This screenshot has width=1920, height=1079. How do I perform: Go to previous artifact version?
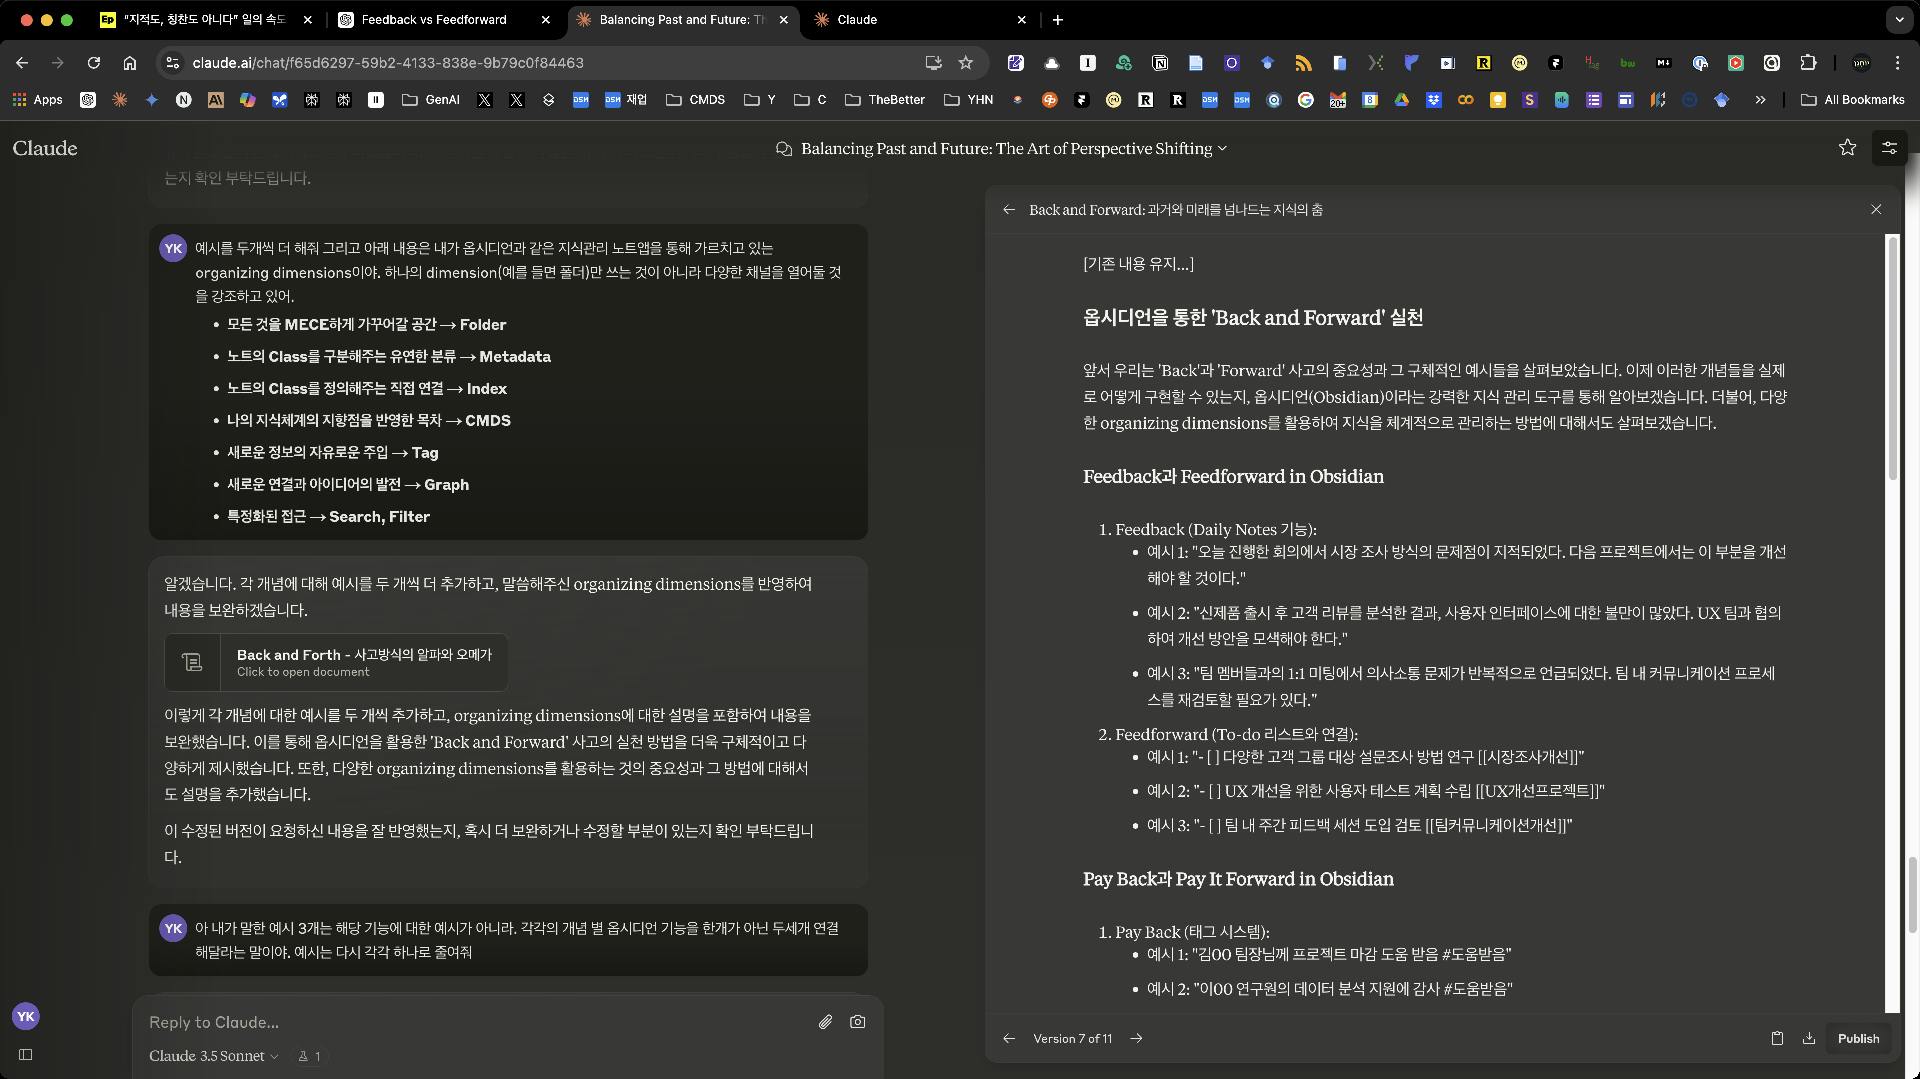[x=1009, y=1038]
